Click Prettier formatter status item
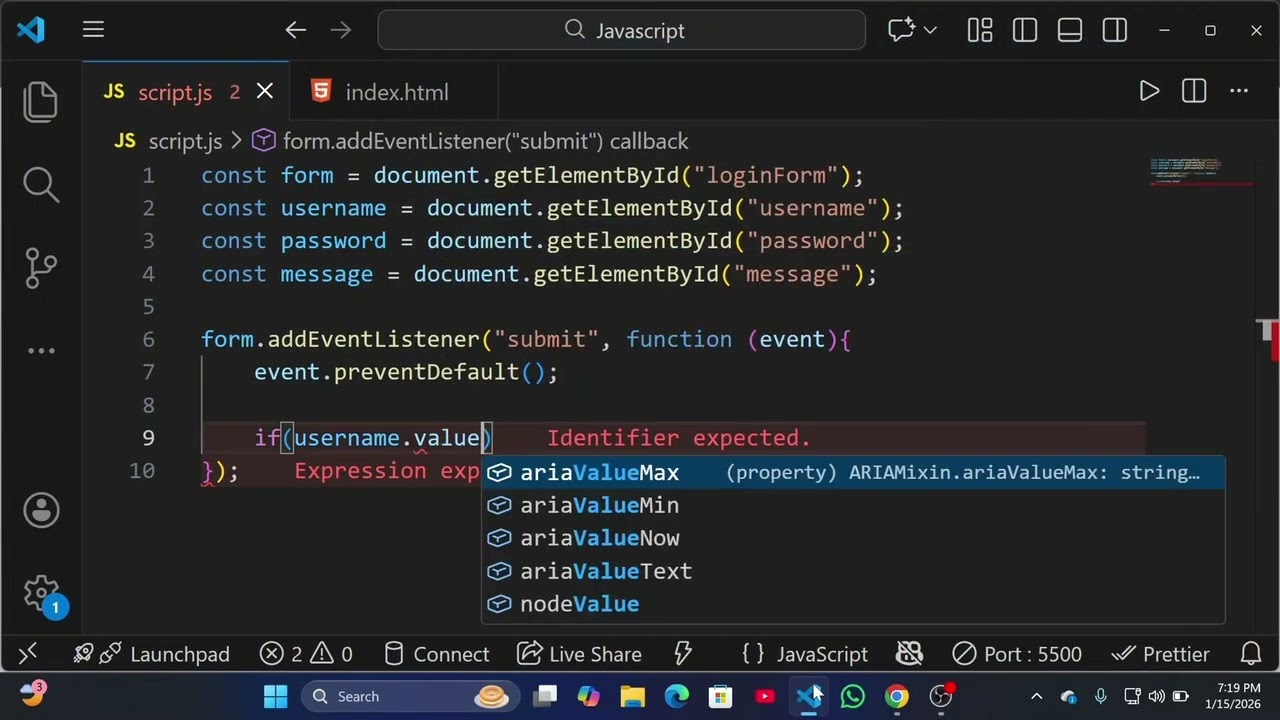 tap(1161, 654)
